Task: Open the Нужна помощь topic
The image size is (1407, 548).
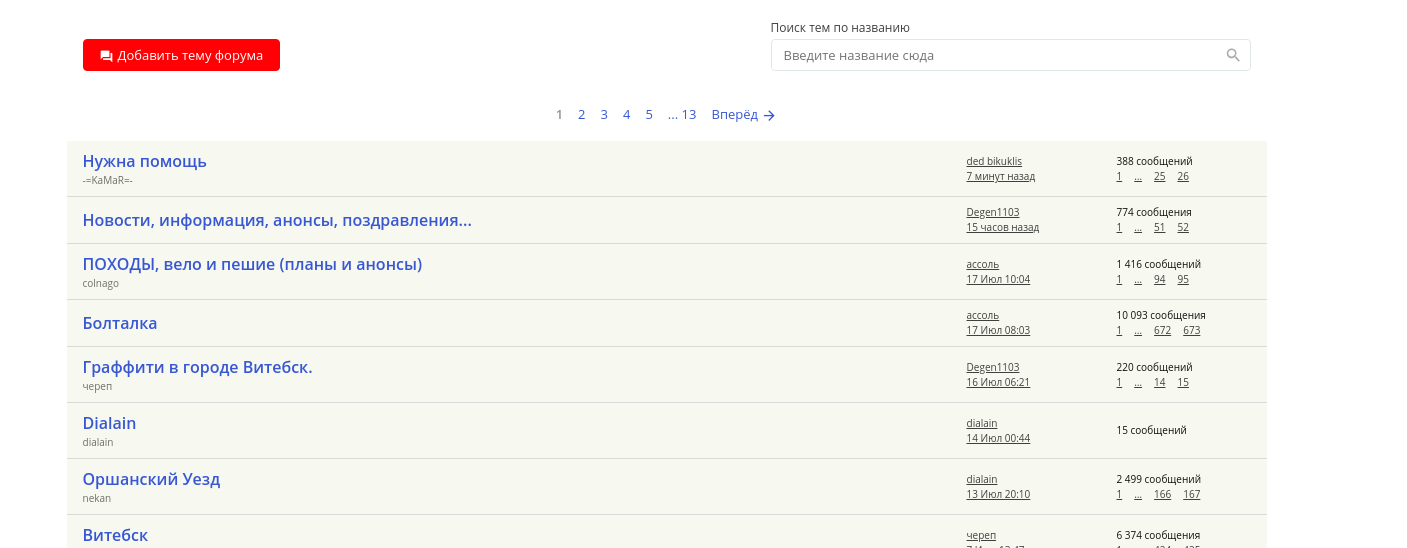Action: point(145,161)
